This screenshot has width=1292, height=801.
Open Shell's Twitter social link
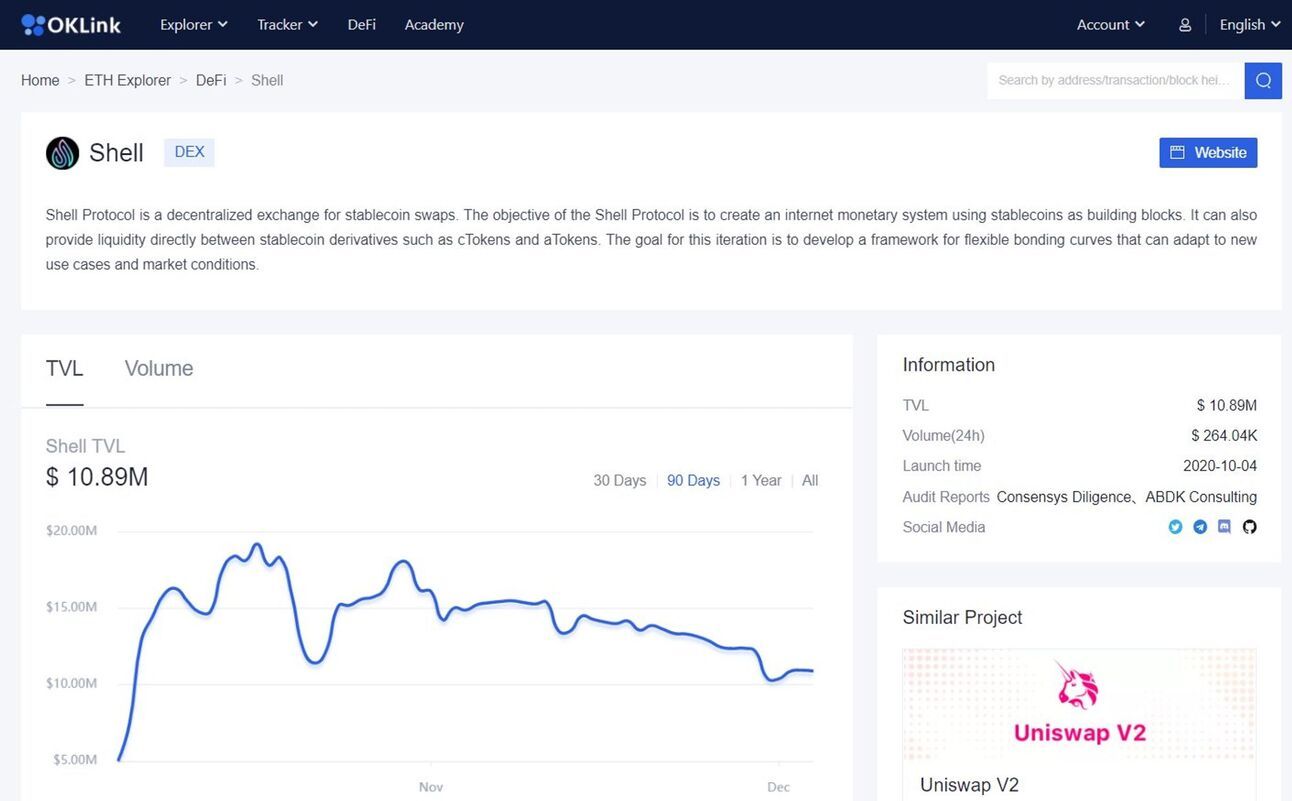(x=1175, y=527)
